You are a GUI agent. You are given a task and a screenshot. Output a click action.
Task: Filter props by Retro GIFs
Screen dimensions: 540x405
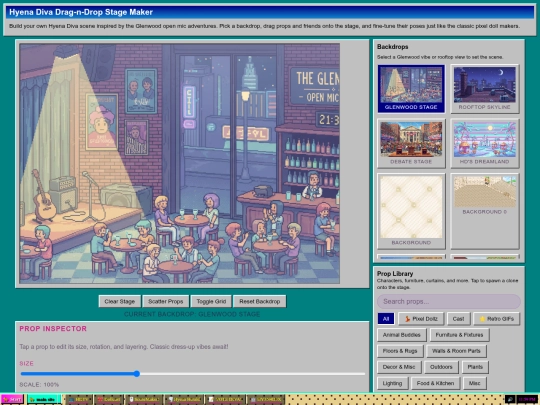tap(497, 319)
